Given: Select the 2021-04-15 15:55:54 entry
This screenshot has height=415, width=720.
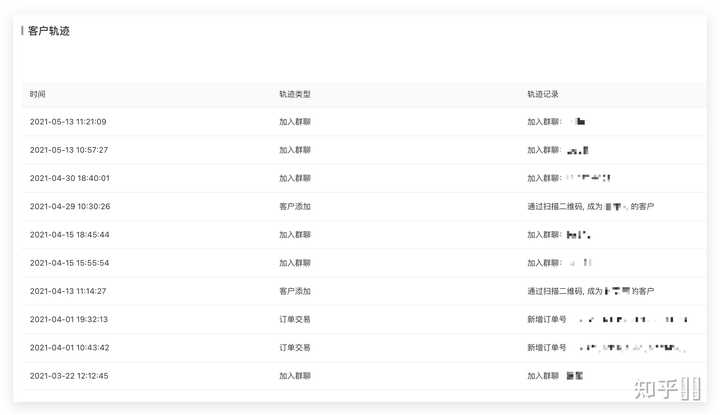Looking at the screenshot, I should [70, 263].
